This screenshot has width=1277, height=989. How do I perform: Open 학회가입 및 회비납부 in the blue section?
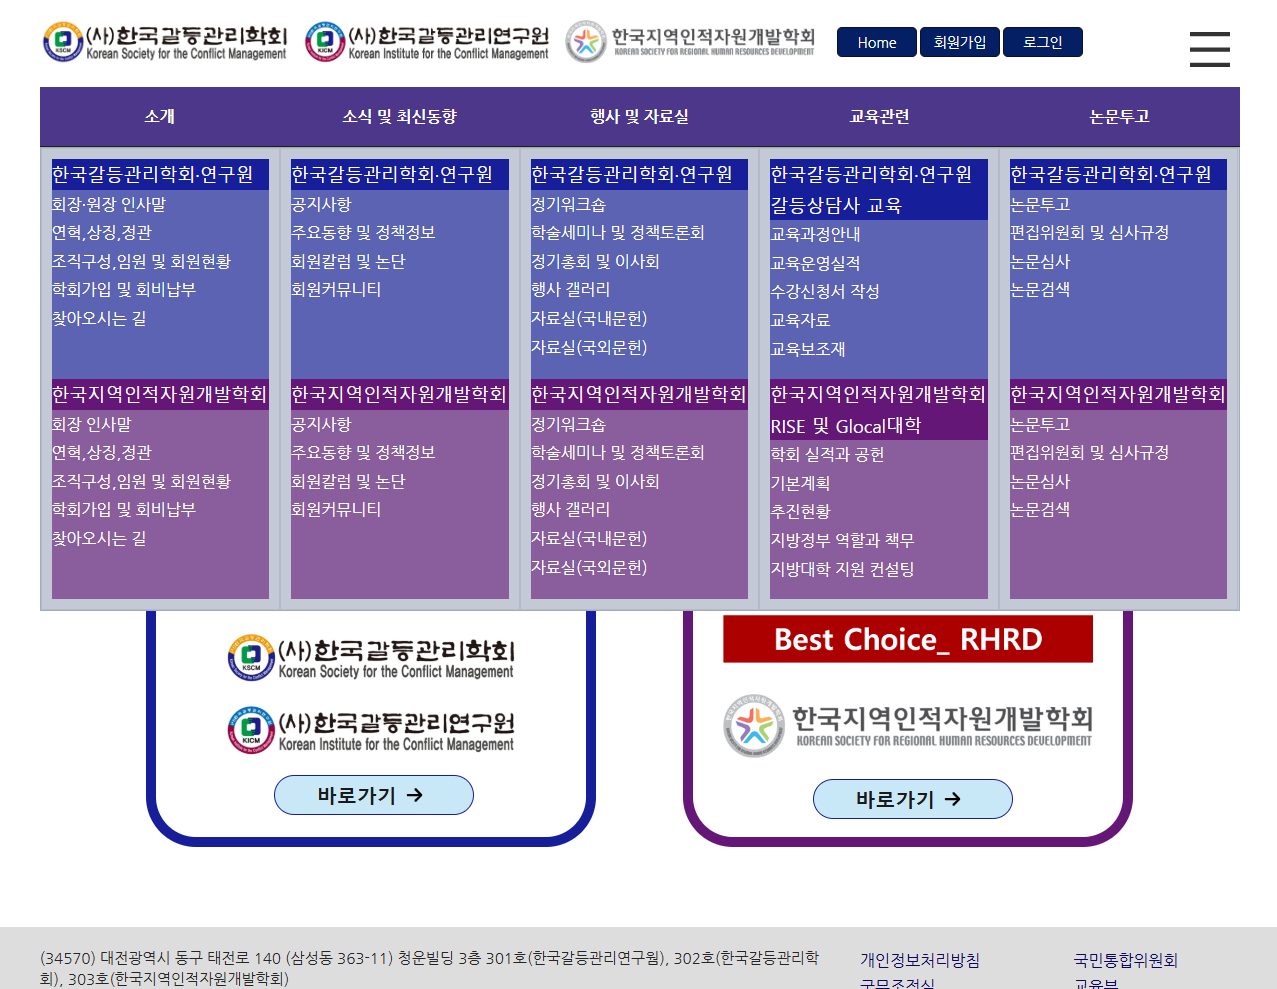tap(124, 289)
